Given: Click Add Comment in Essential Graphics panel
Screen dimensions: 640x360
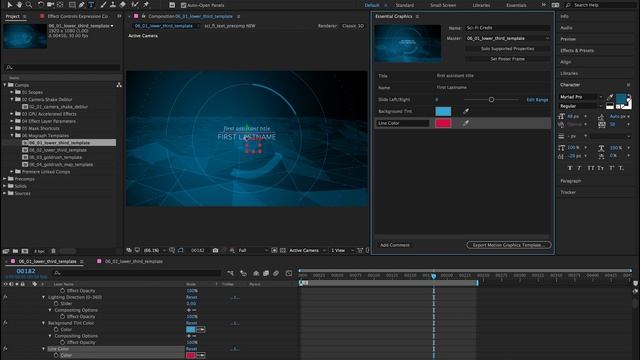Looking at the screenshot, I should point(395,245).
